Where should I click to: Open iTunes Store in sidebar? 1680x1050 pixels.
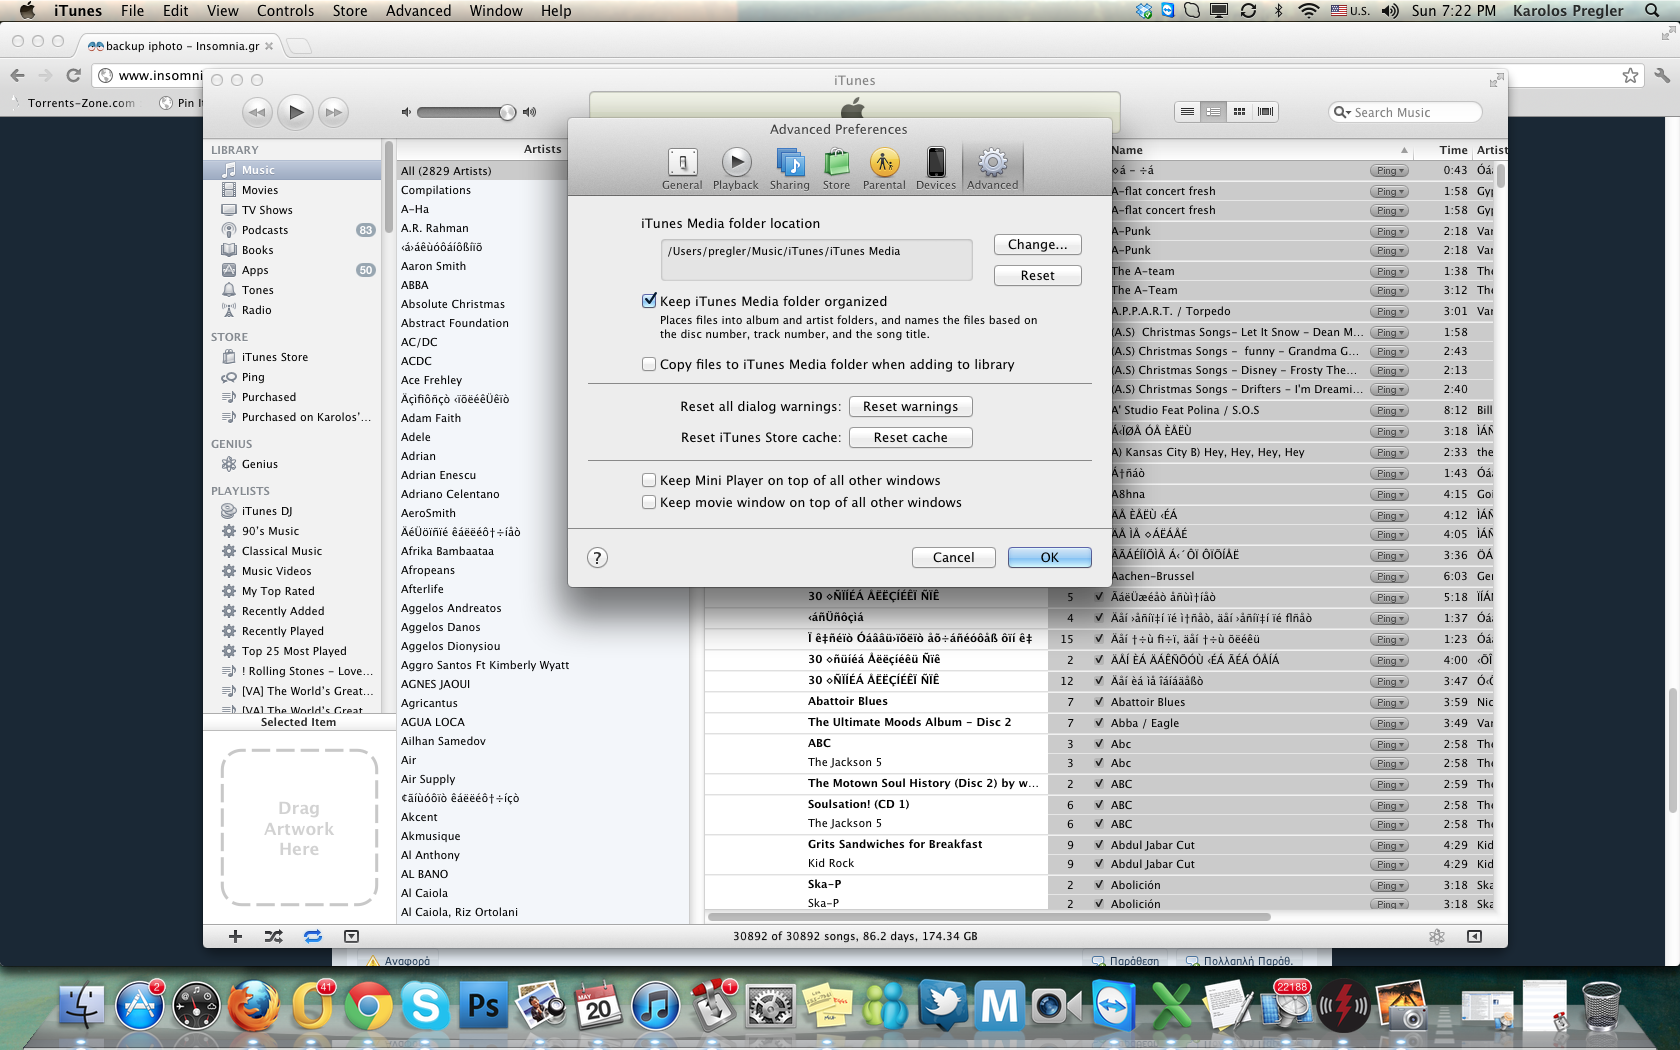pos(292,357)
